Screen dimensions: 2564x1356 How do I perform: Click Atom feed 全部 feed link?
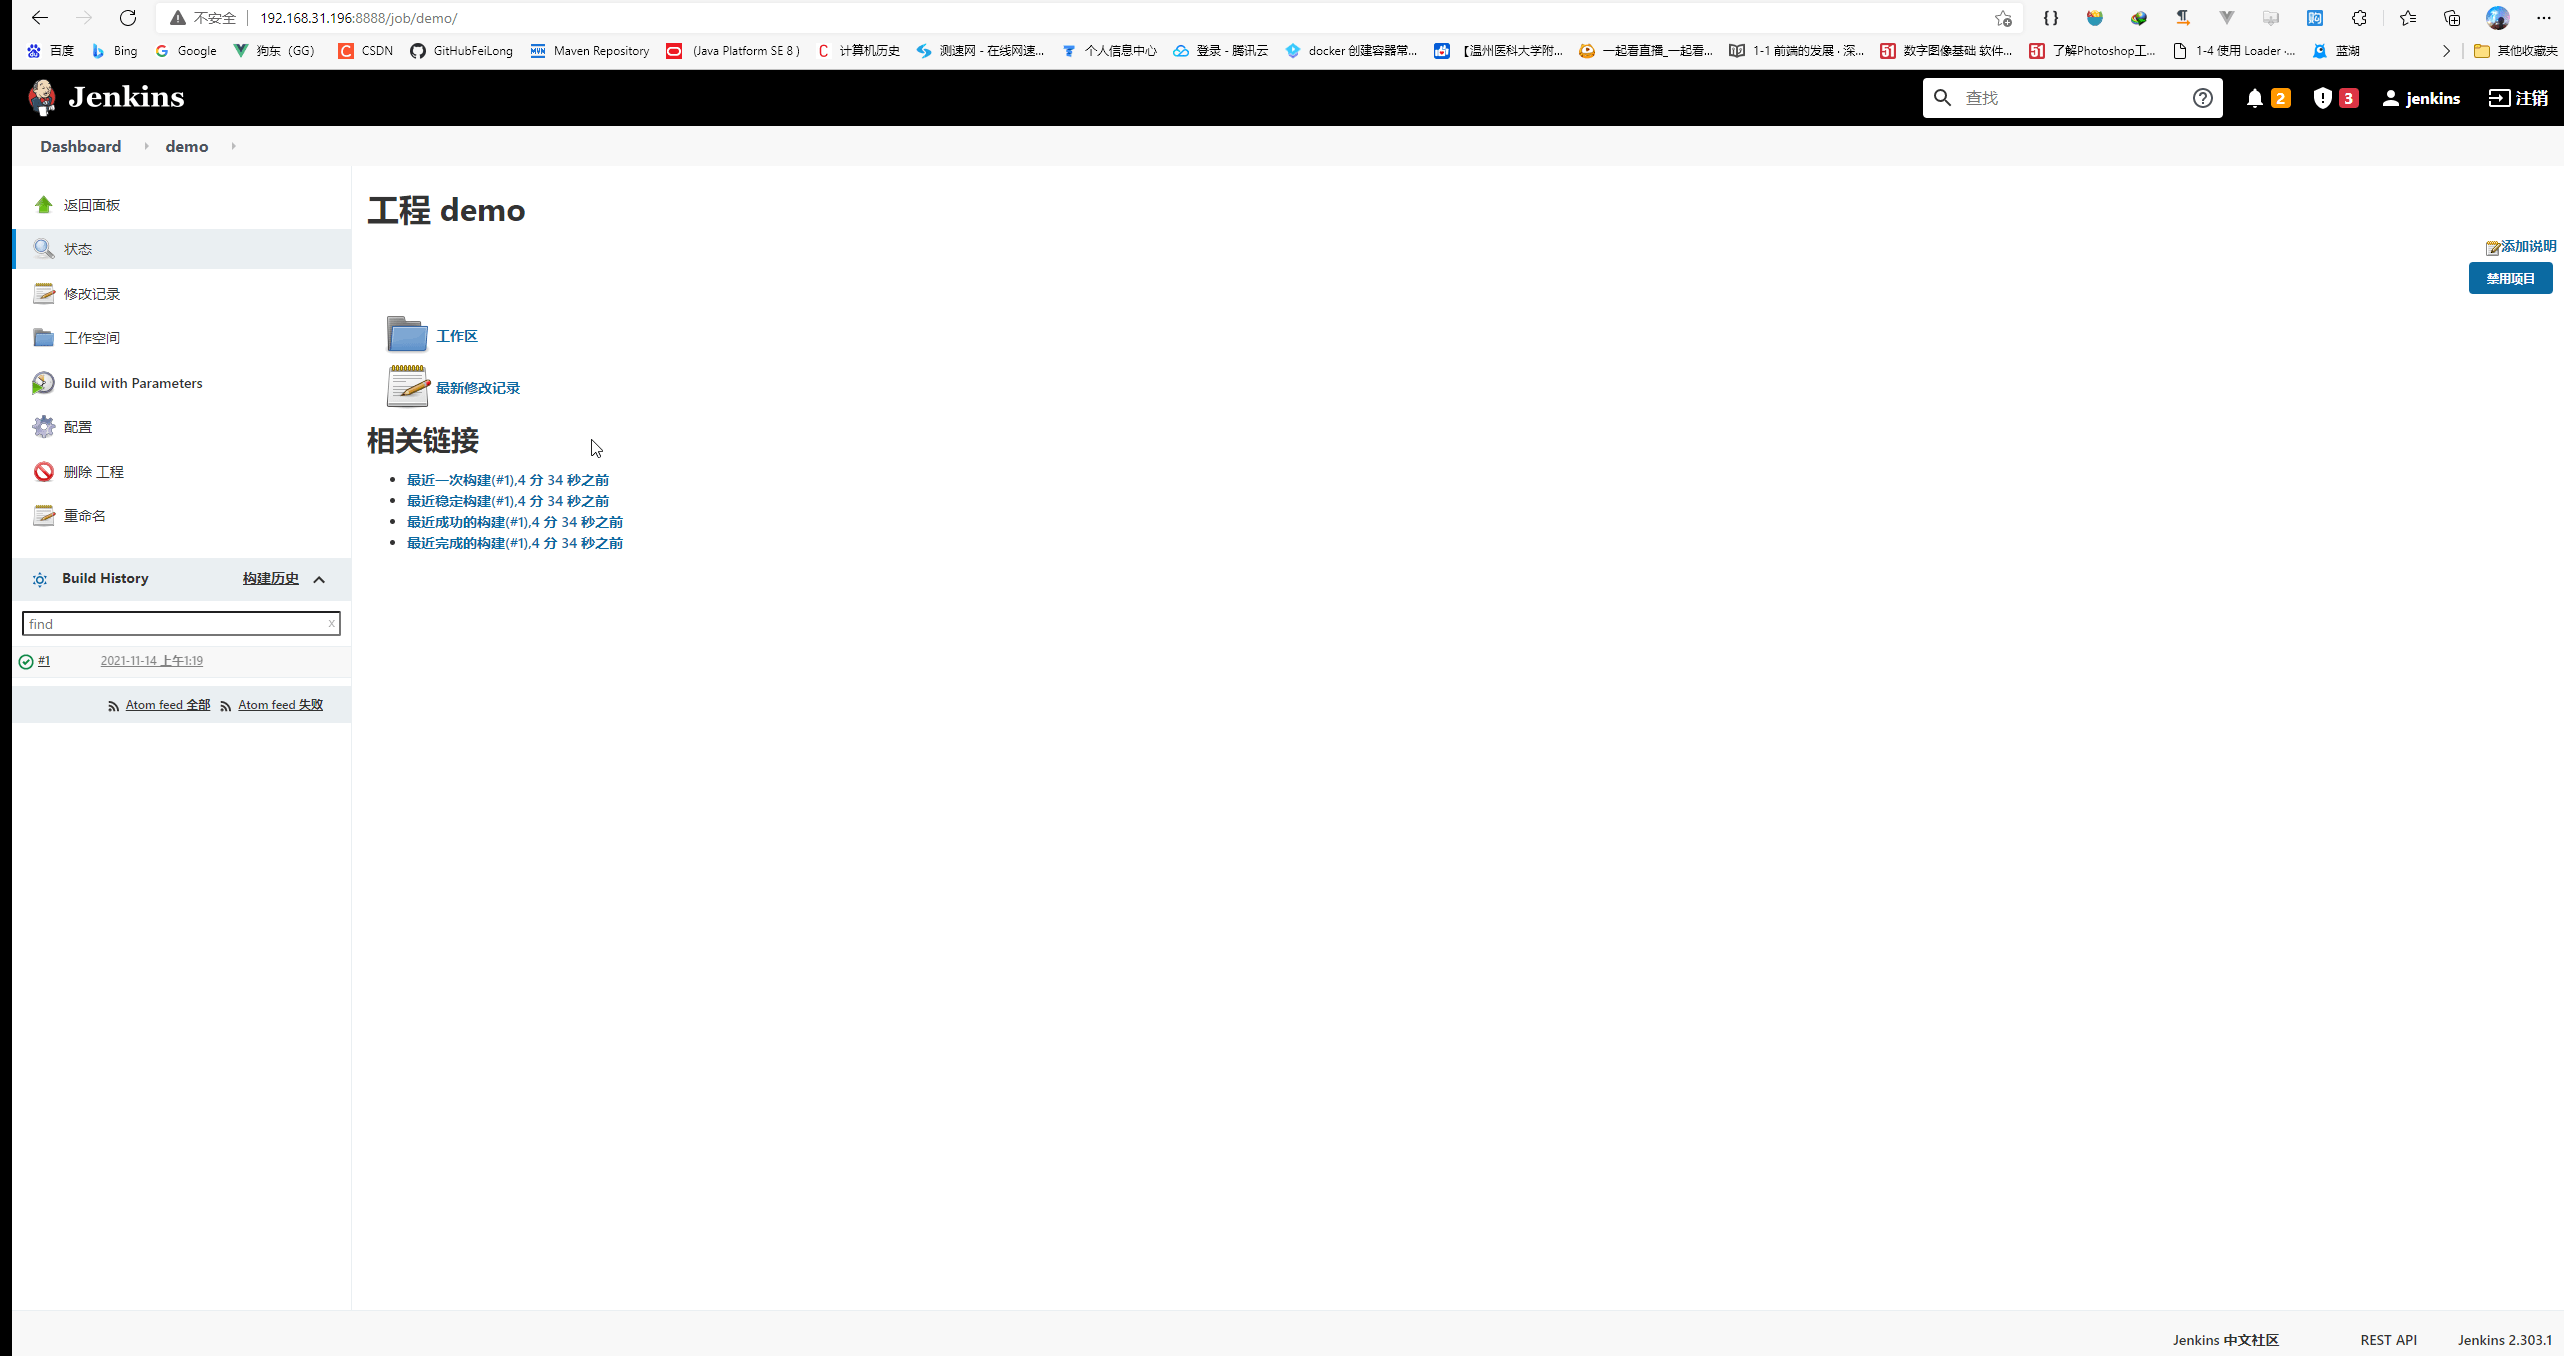pos(166,705)
